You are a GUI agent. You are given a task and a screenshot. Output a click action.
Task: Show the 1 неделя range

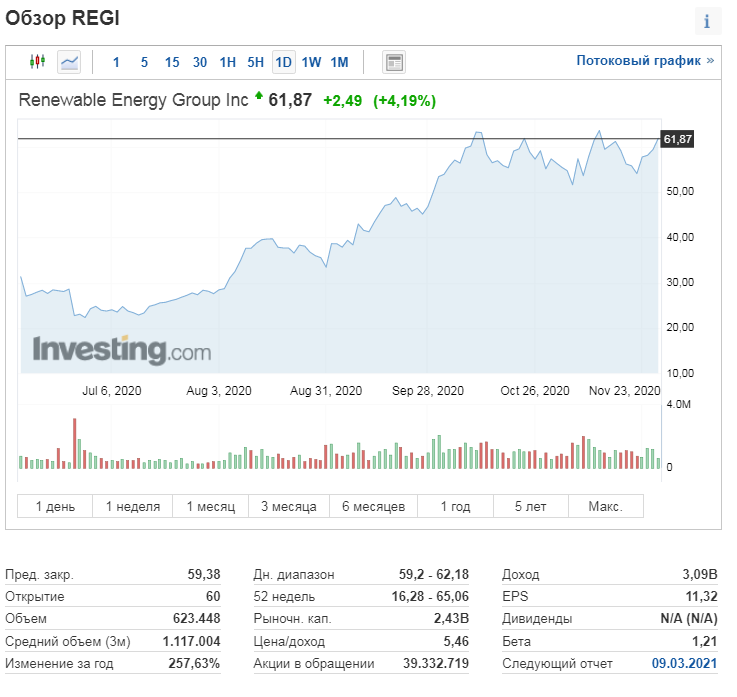coord(133,506)
